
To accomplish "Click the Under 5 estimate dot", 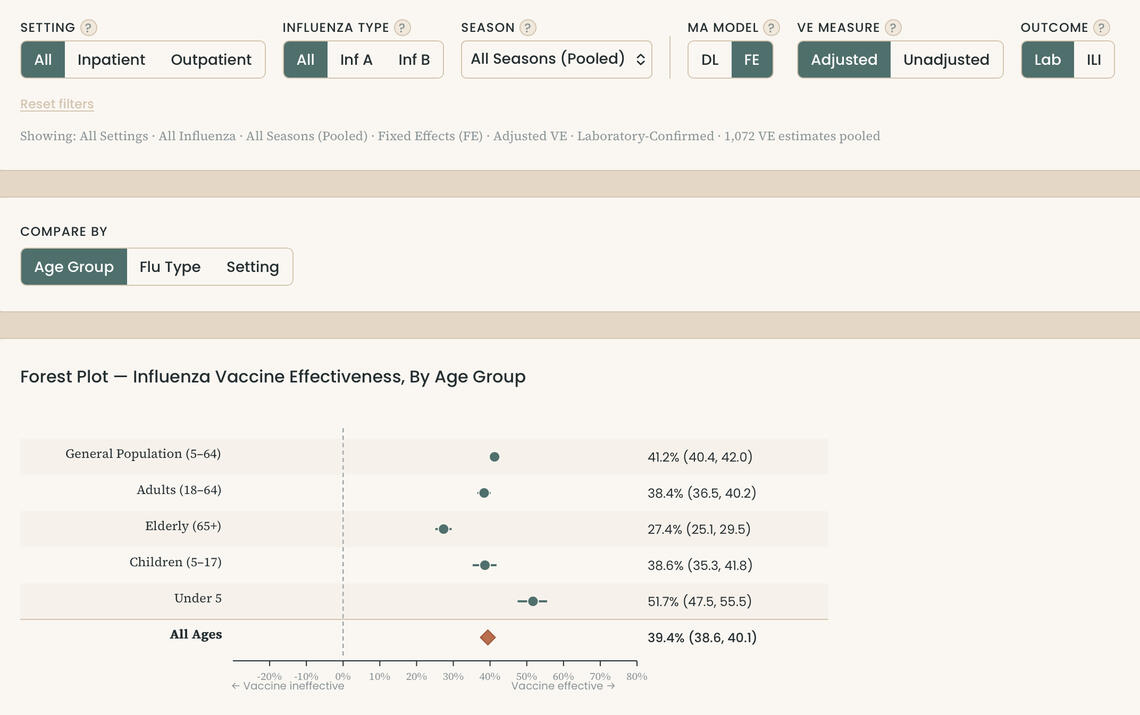I will coord(532,601).
